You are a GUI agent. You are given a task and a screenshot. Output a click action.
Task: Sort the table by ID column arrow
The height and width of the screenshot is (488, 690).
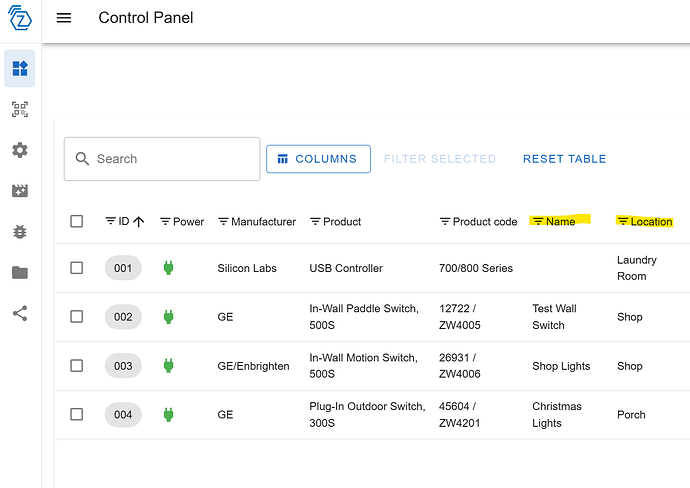click(138, 222)
